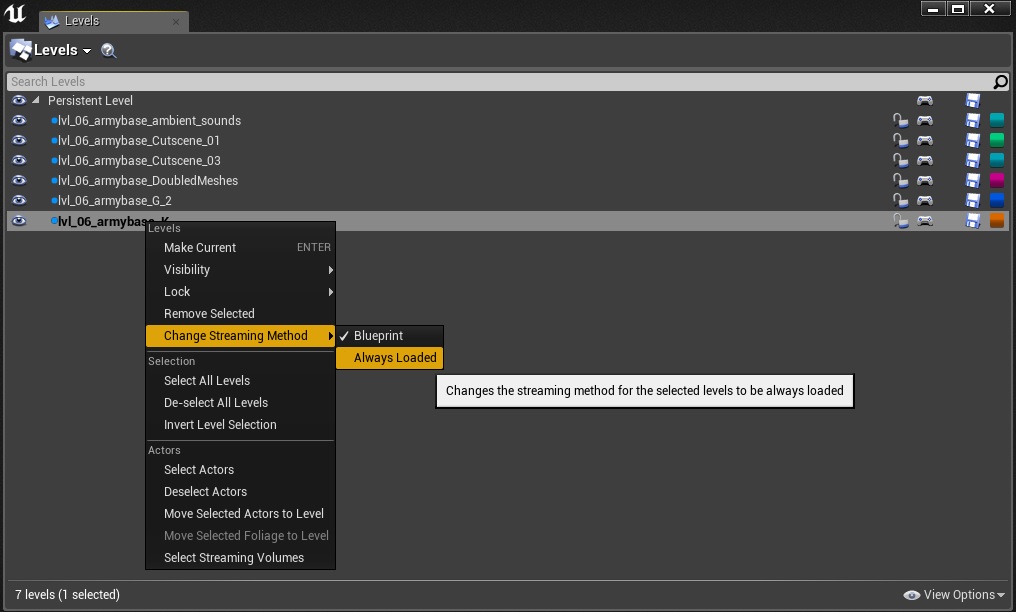Click the save icon for lvl_06_armybase_DoubledMeshes
This screenshot has height=612, width=1016.
972,181
